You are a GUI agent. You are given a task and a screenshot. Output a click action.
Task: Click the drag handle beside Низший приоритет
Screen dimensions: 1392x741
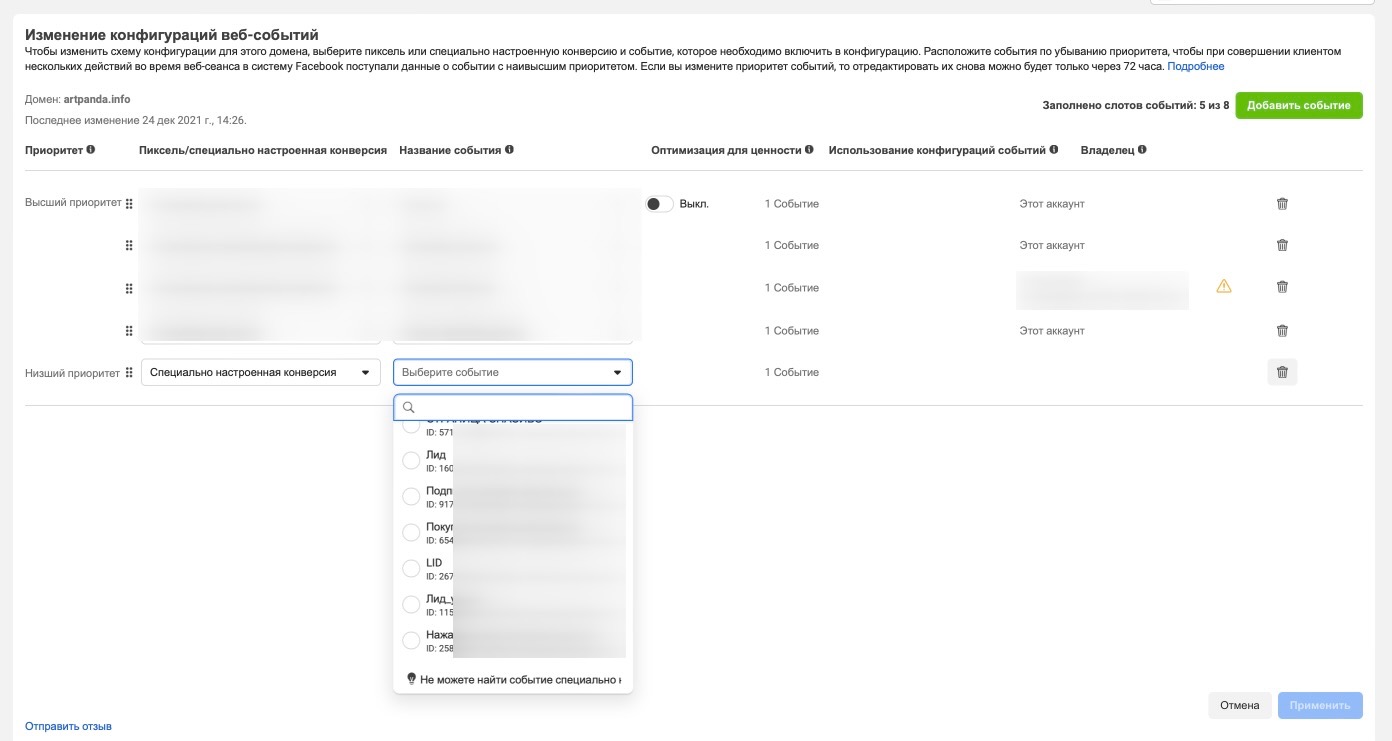coord(129,372)
